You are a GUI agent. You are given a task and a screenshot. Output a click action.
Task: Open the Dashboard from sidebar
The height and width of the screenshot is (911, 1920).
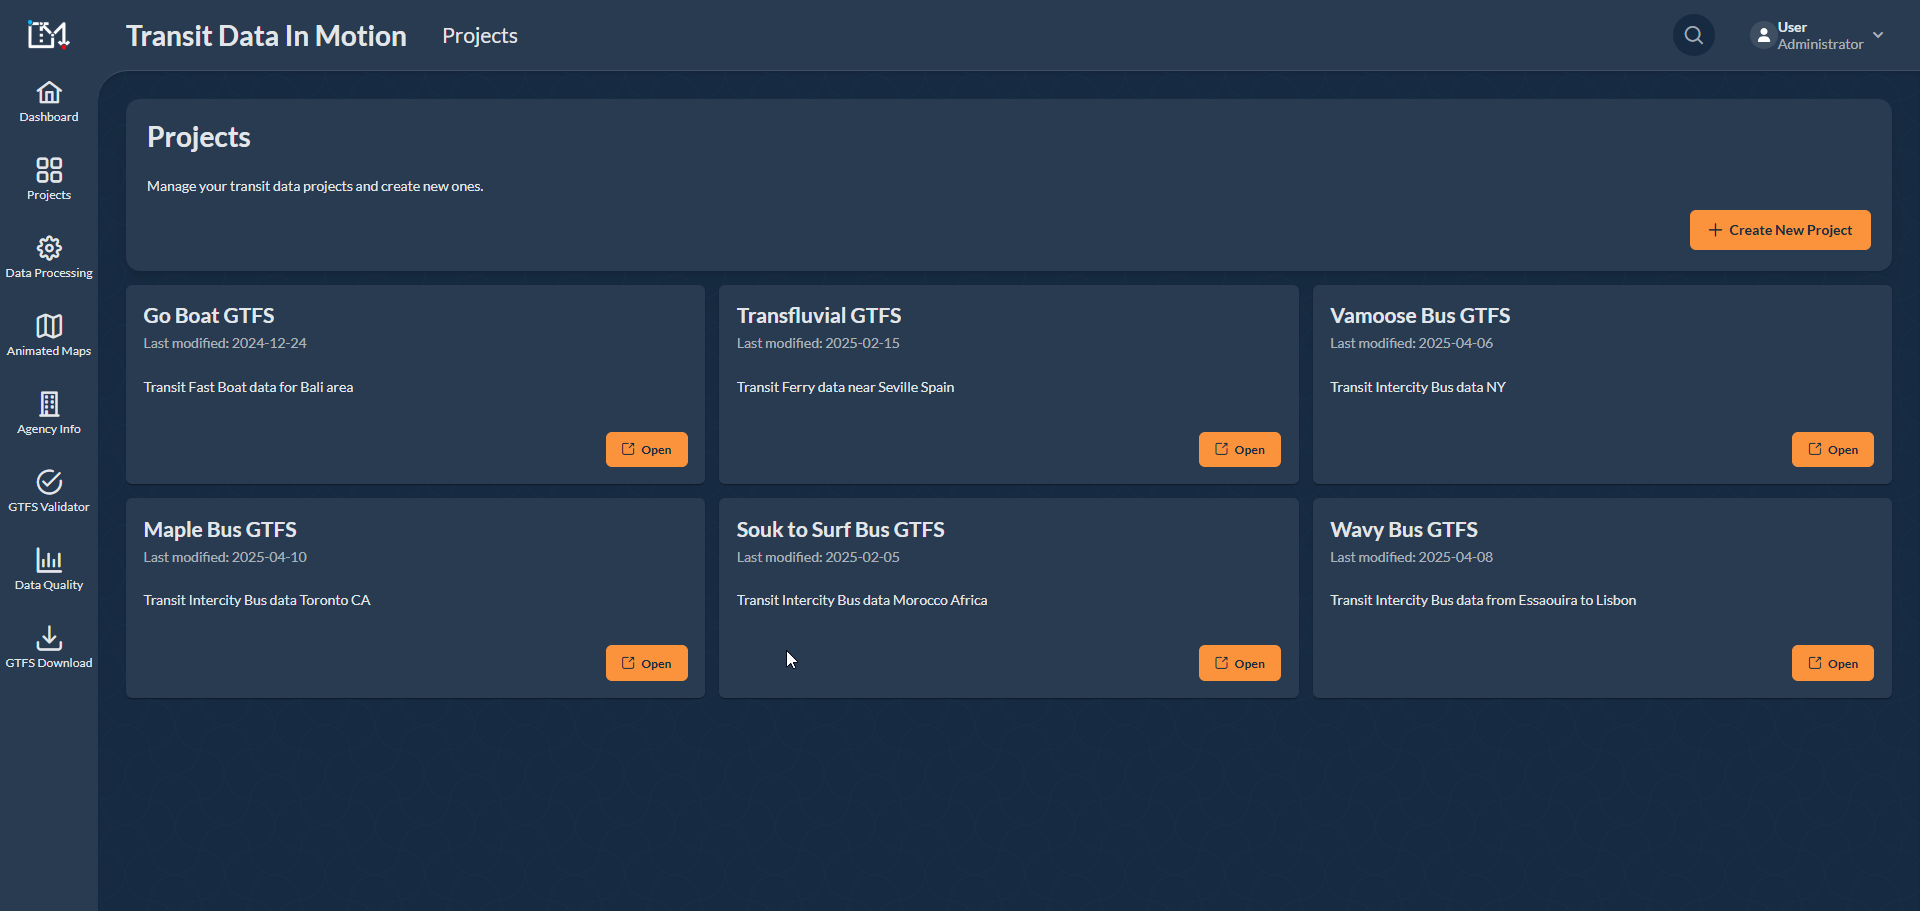tap(49, 102)
